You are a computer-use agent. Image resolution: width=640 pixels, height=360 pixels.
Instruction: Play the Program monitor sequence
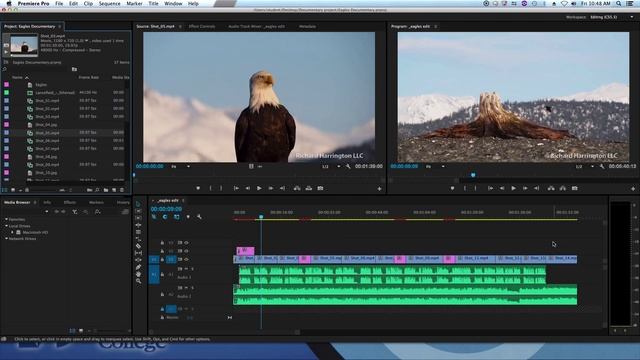[x=513, y=188]
